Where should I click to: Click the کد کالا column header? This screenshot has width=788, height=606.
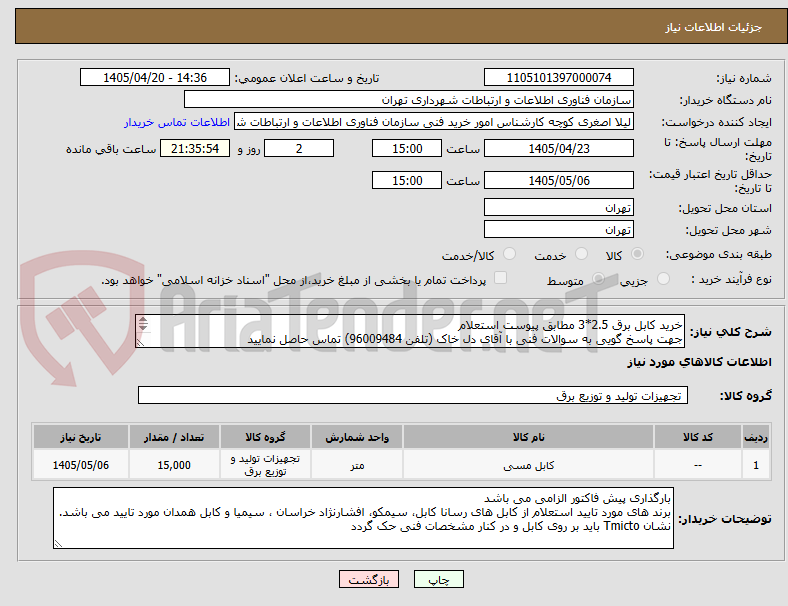(698, 437)
